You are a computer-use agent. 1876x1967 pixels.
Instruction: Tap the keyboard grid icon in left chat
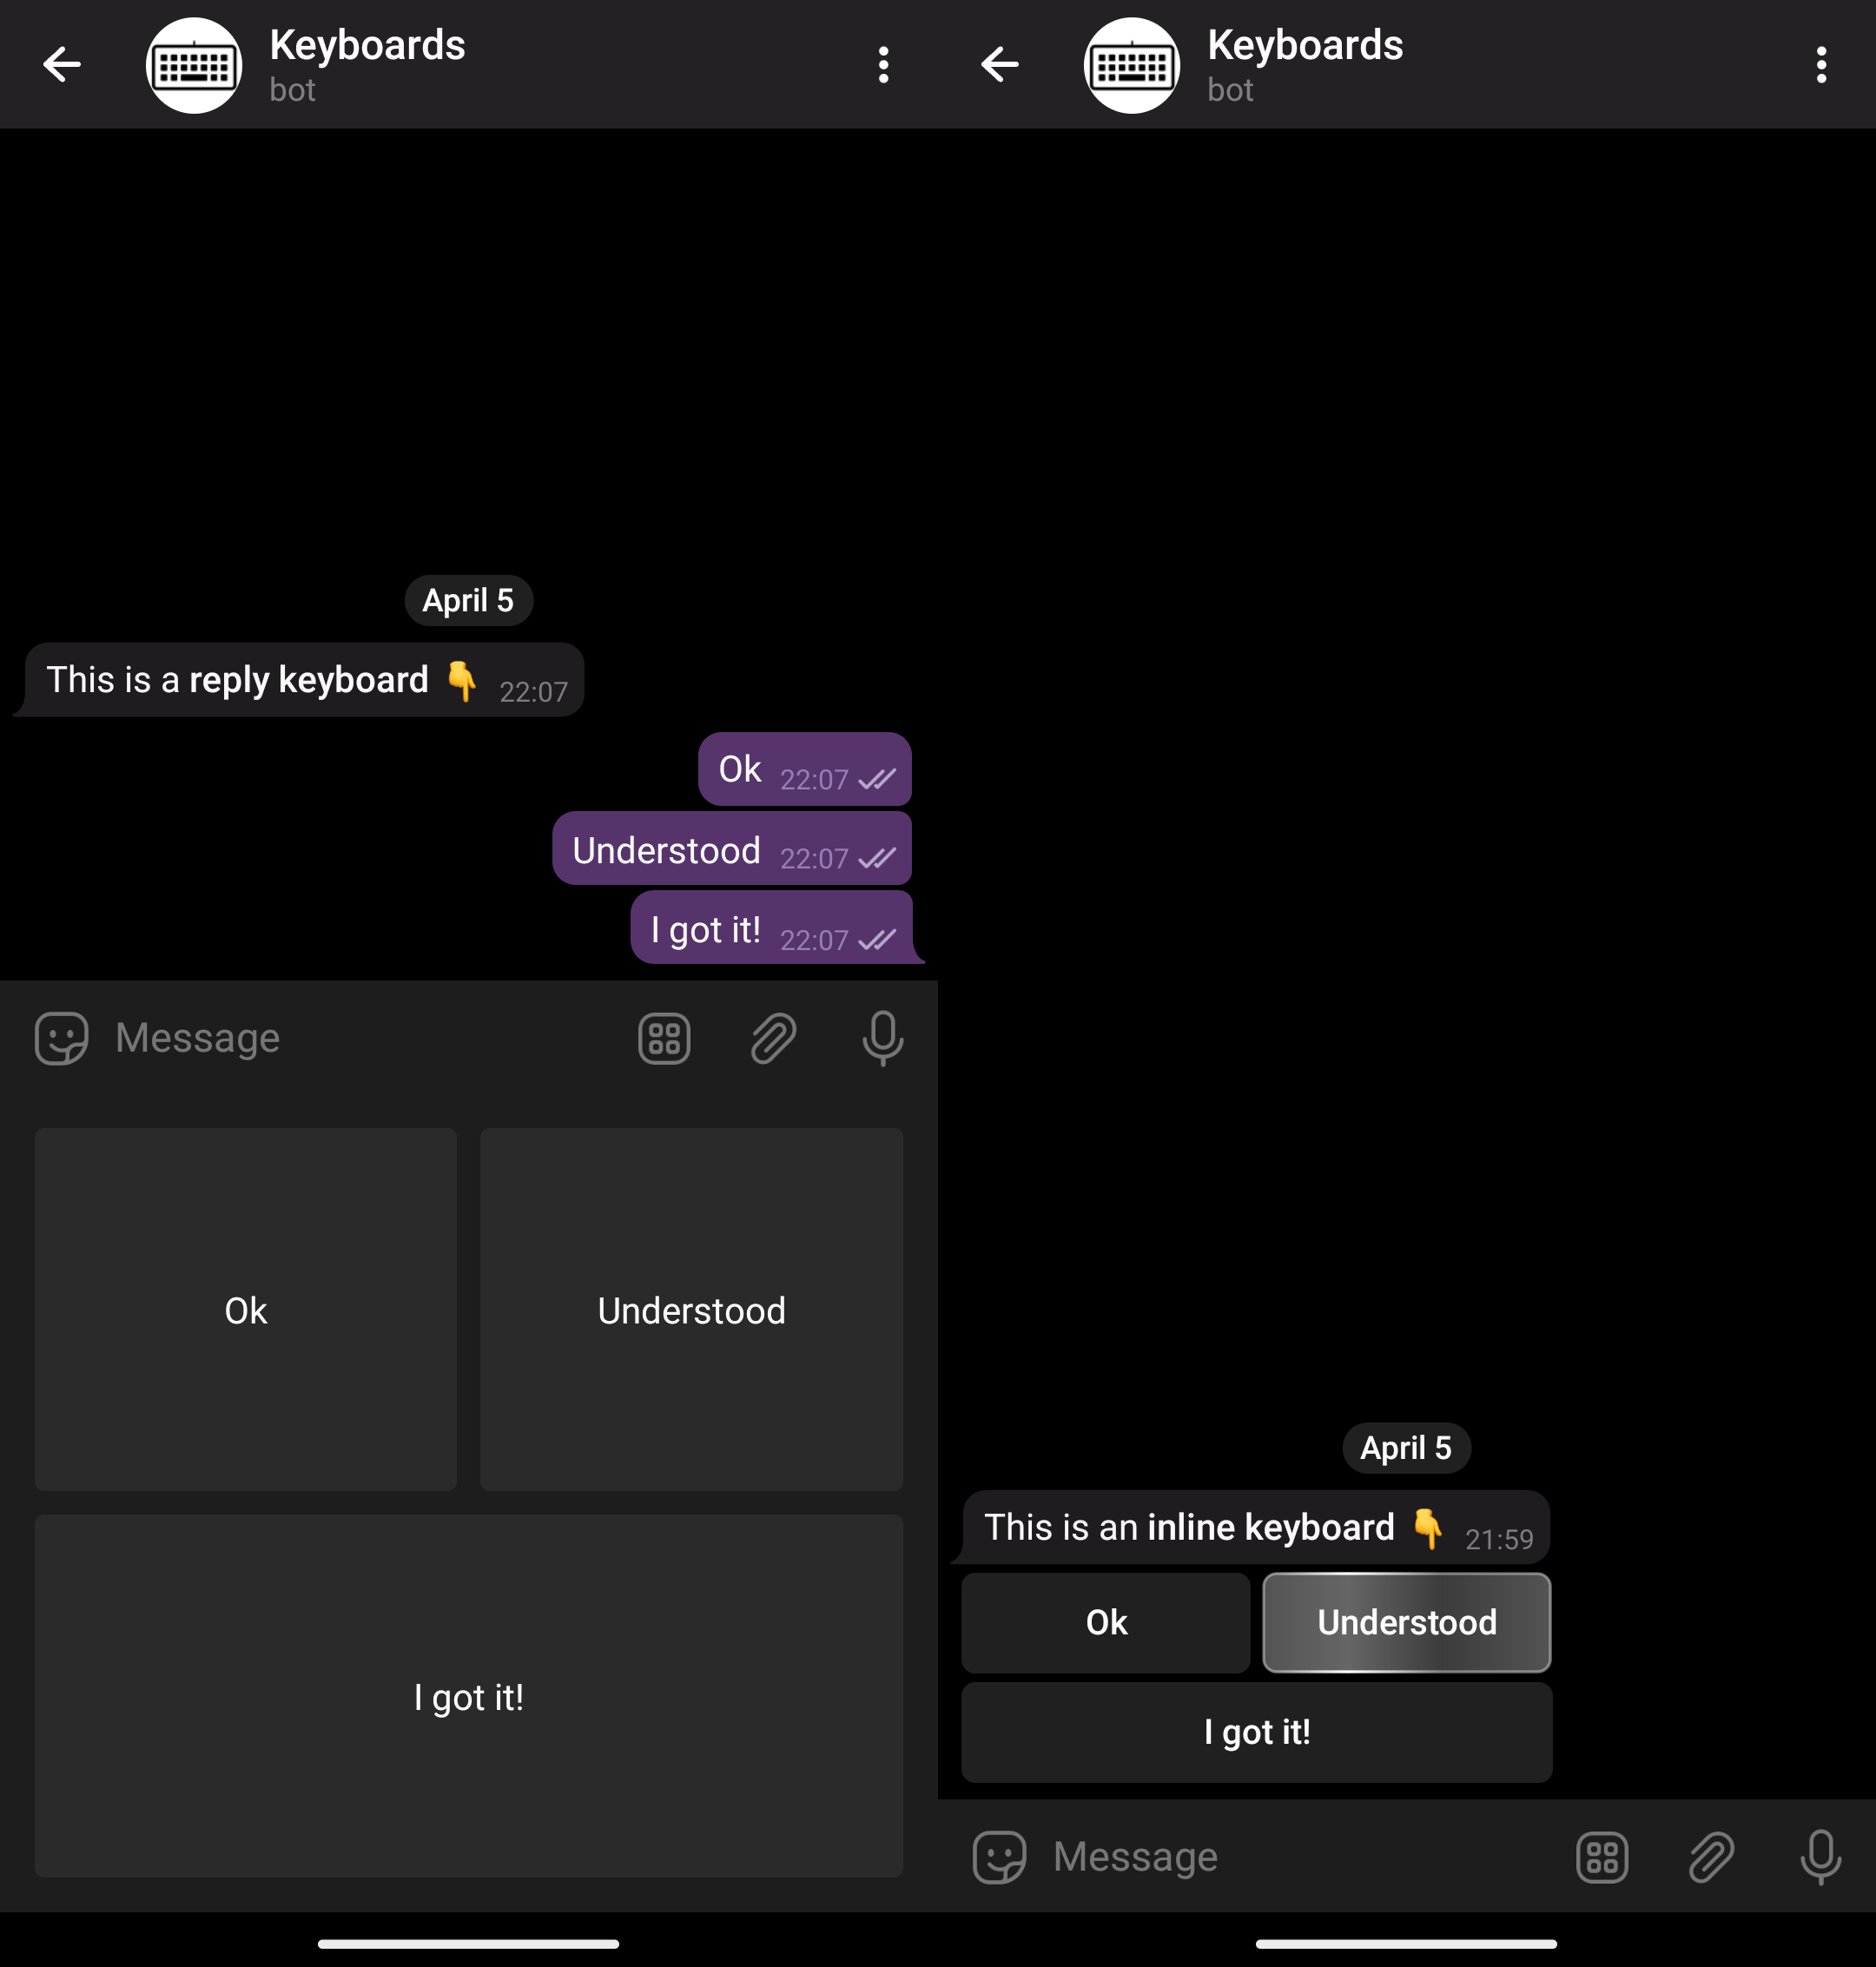point(668,1038)
